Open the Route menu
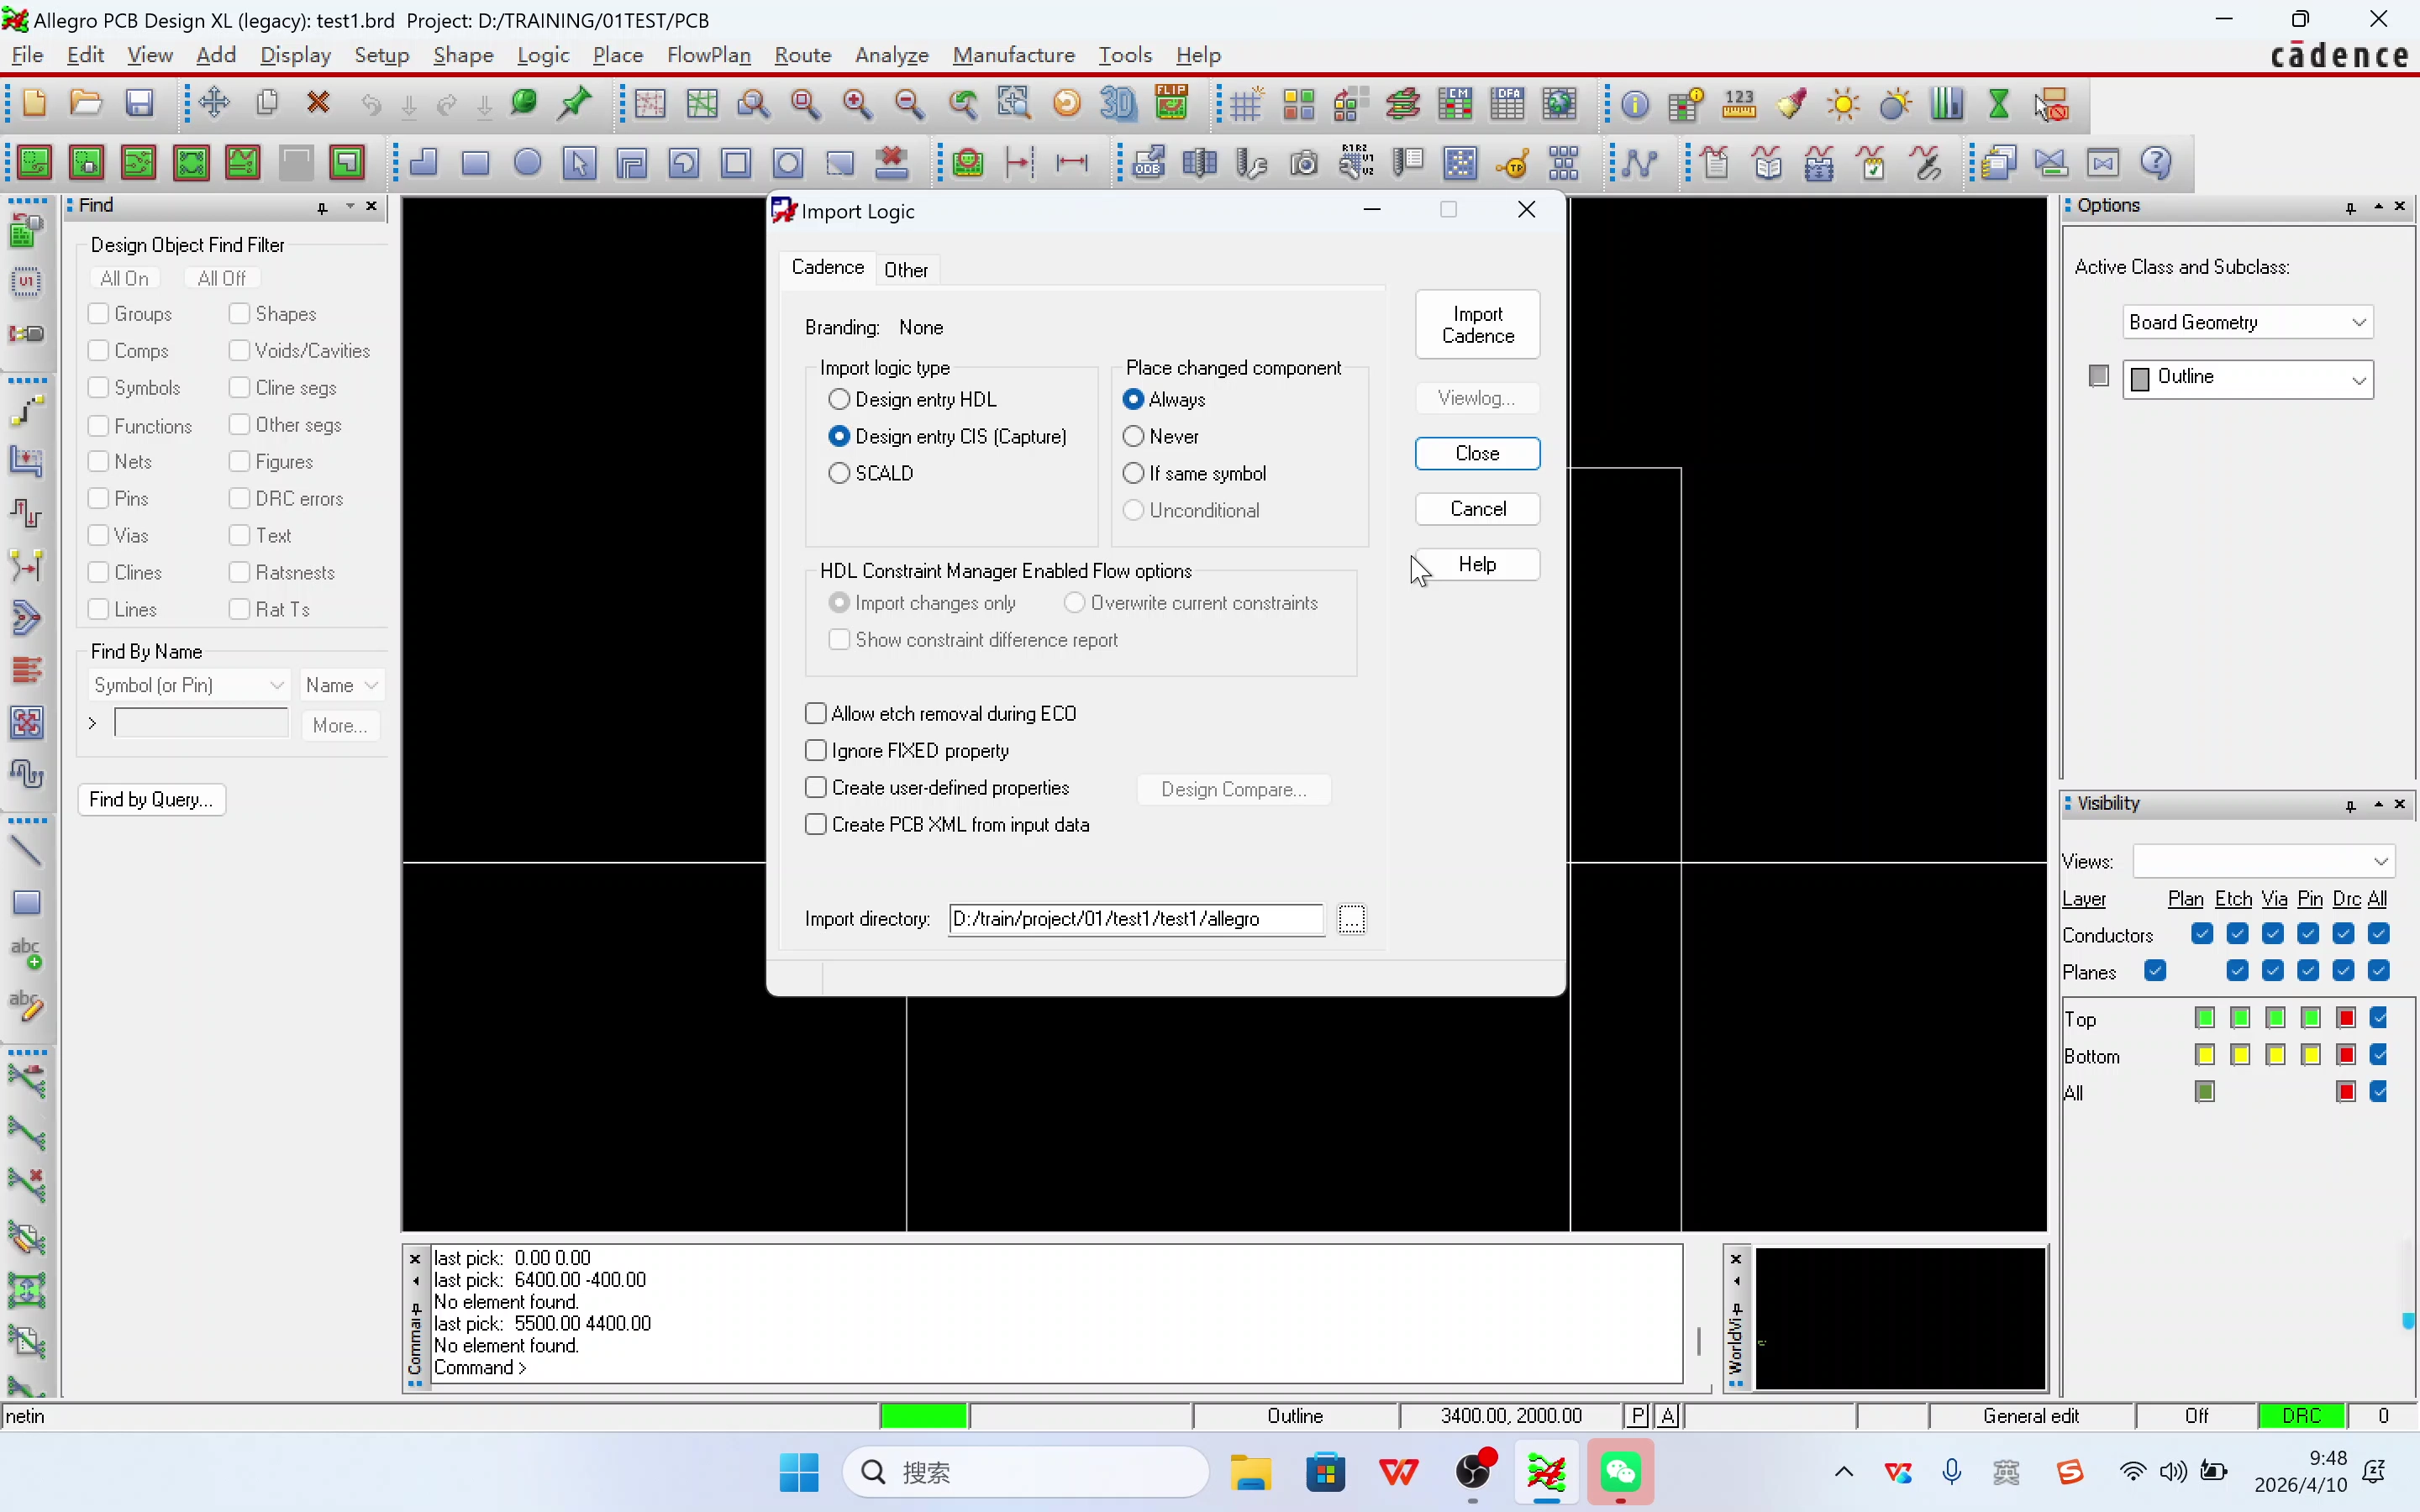2420x1512 pixels. (803, 55)
